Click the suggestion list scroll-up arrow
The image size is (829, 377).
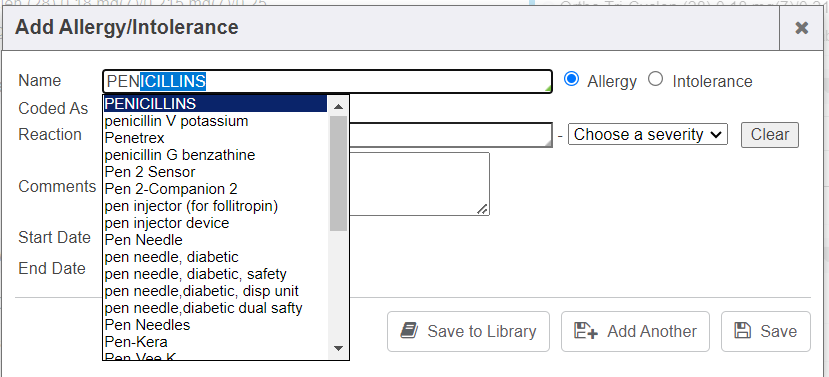pyautogui.click(x=338, y=106)
